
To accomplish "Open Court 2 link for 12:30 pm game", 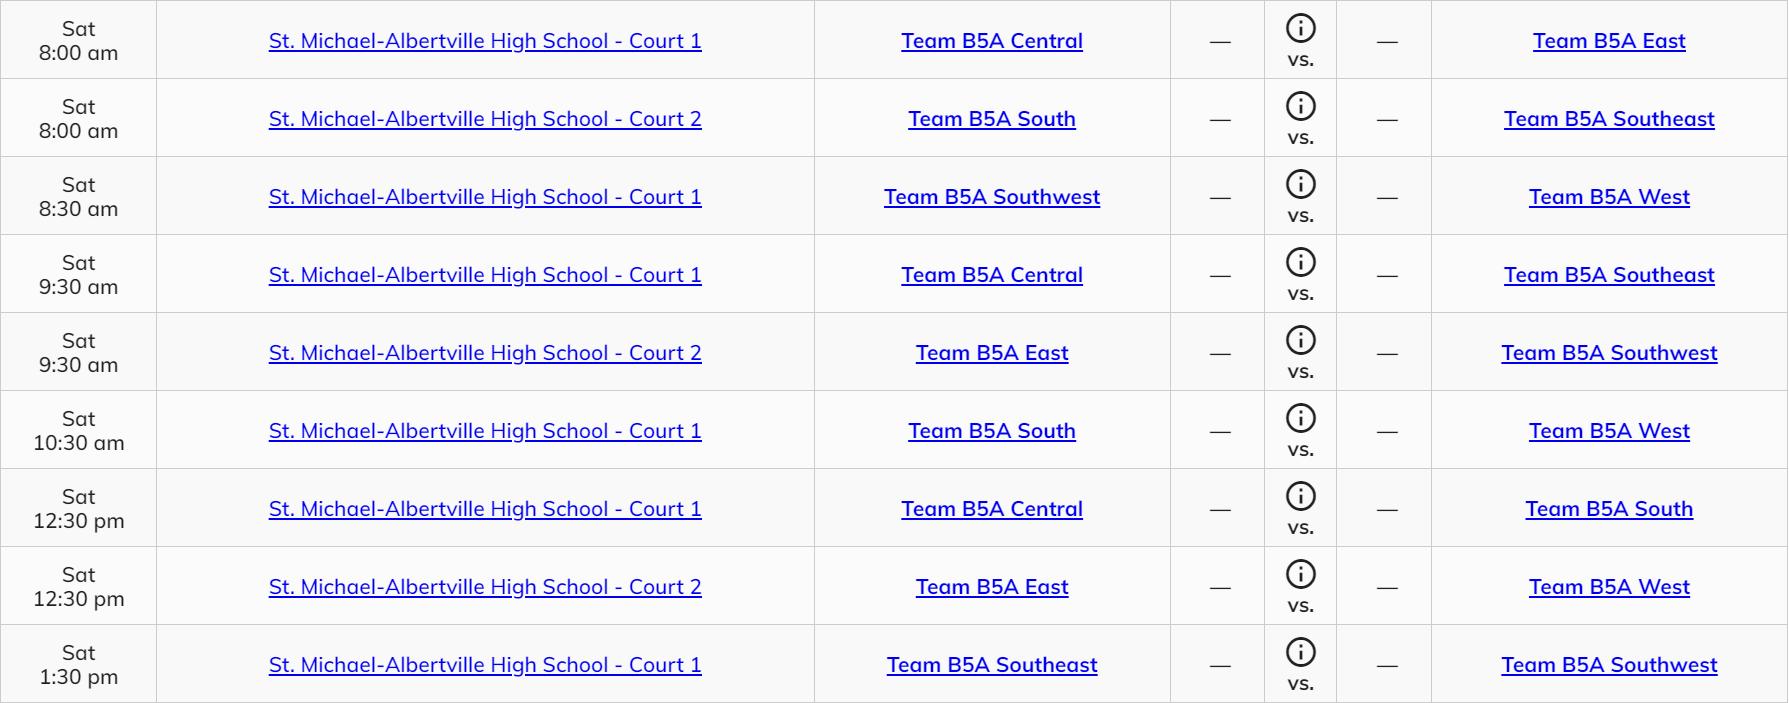I will coord(485,587).
